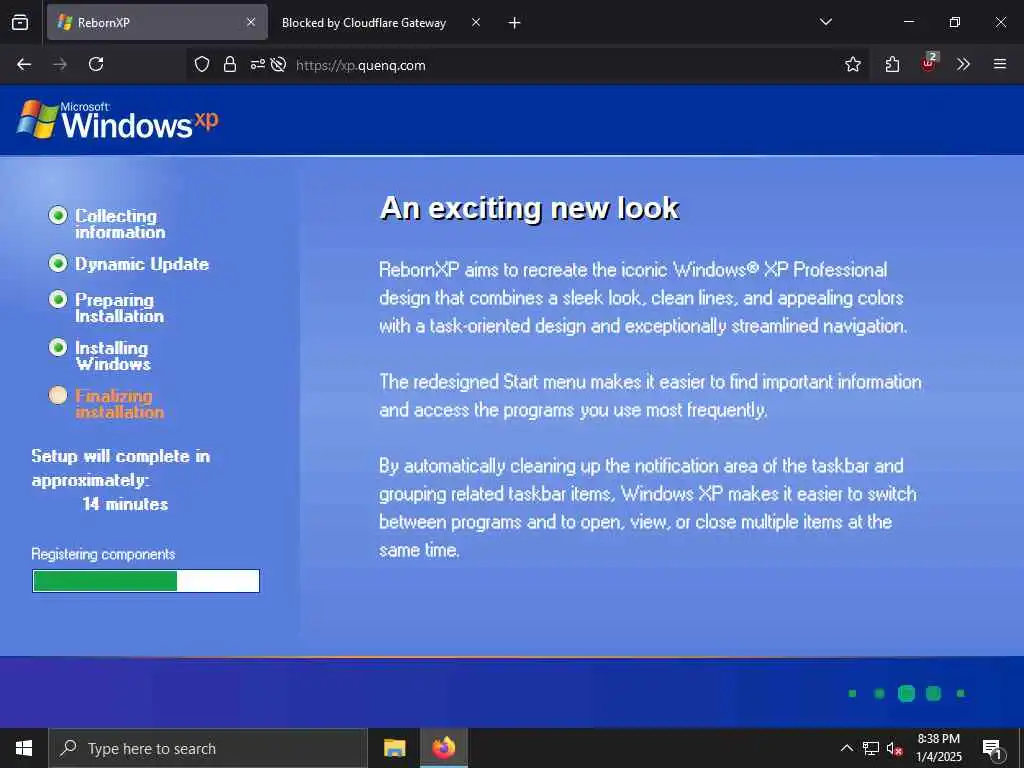Image resolution: width=1024 pixels, height=768 pixels.
Task: Open the uBlock Origin extension icon
Action: point(929,63)
